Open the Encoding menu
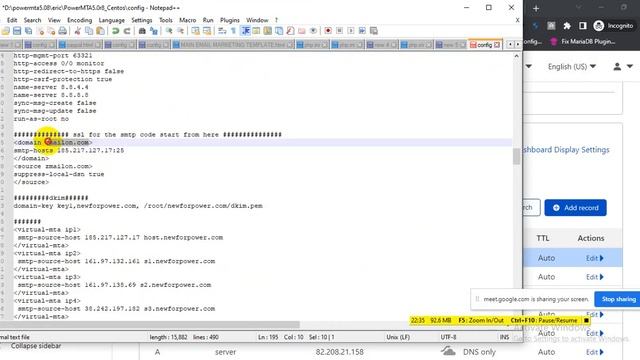The height and width of the screenshot is (360, 640). tap(80, 20)
